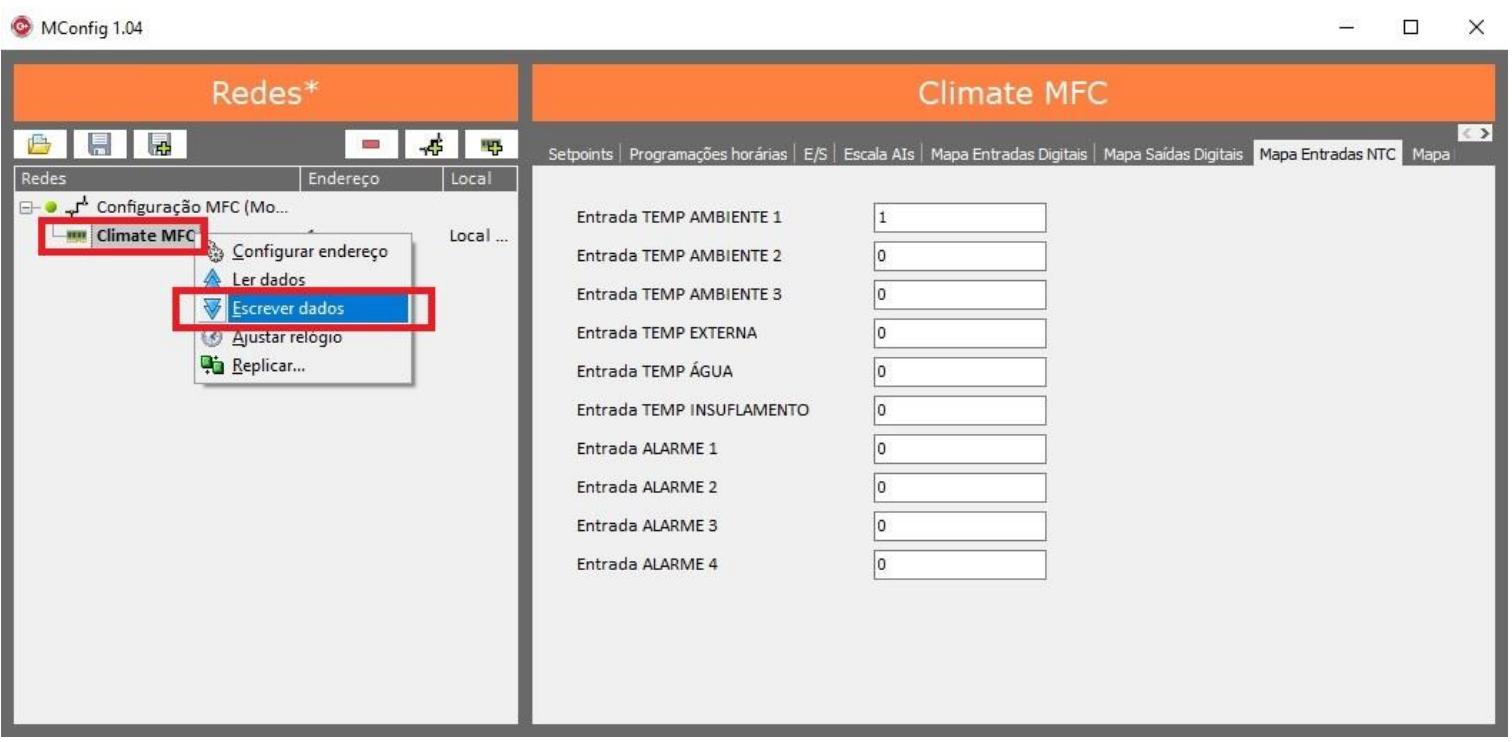
Task: Click the MConfig app icon in title bar
Action: point(20,28)
